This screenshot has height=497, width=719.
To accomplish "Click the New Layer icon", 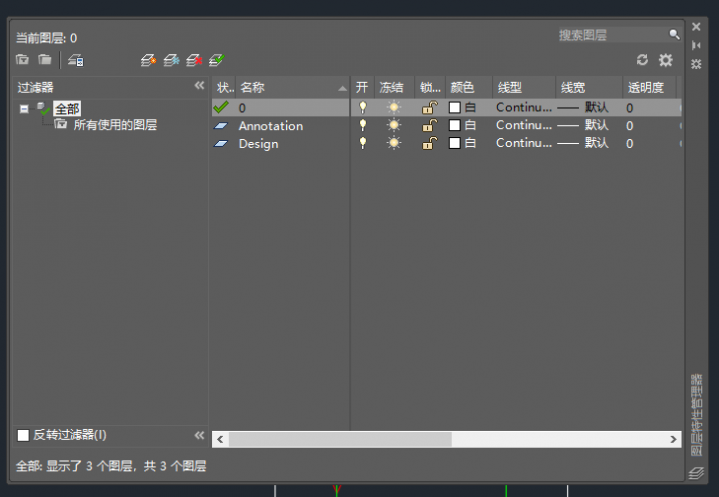I will coord(148,60).
